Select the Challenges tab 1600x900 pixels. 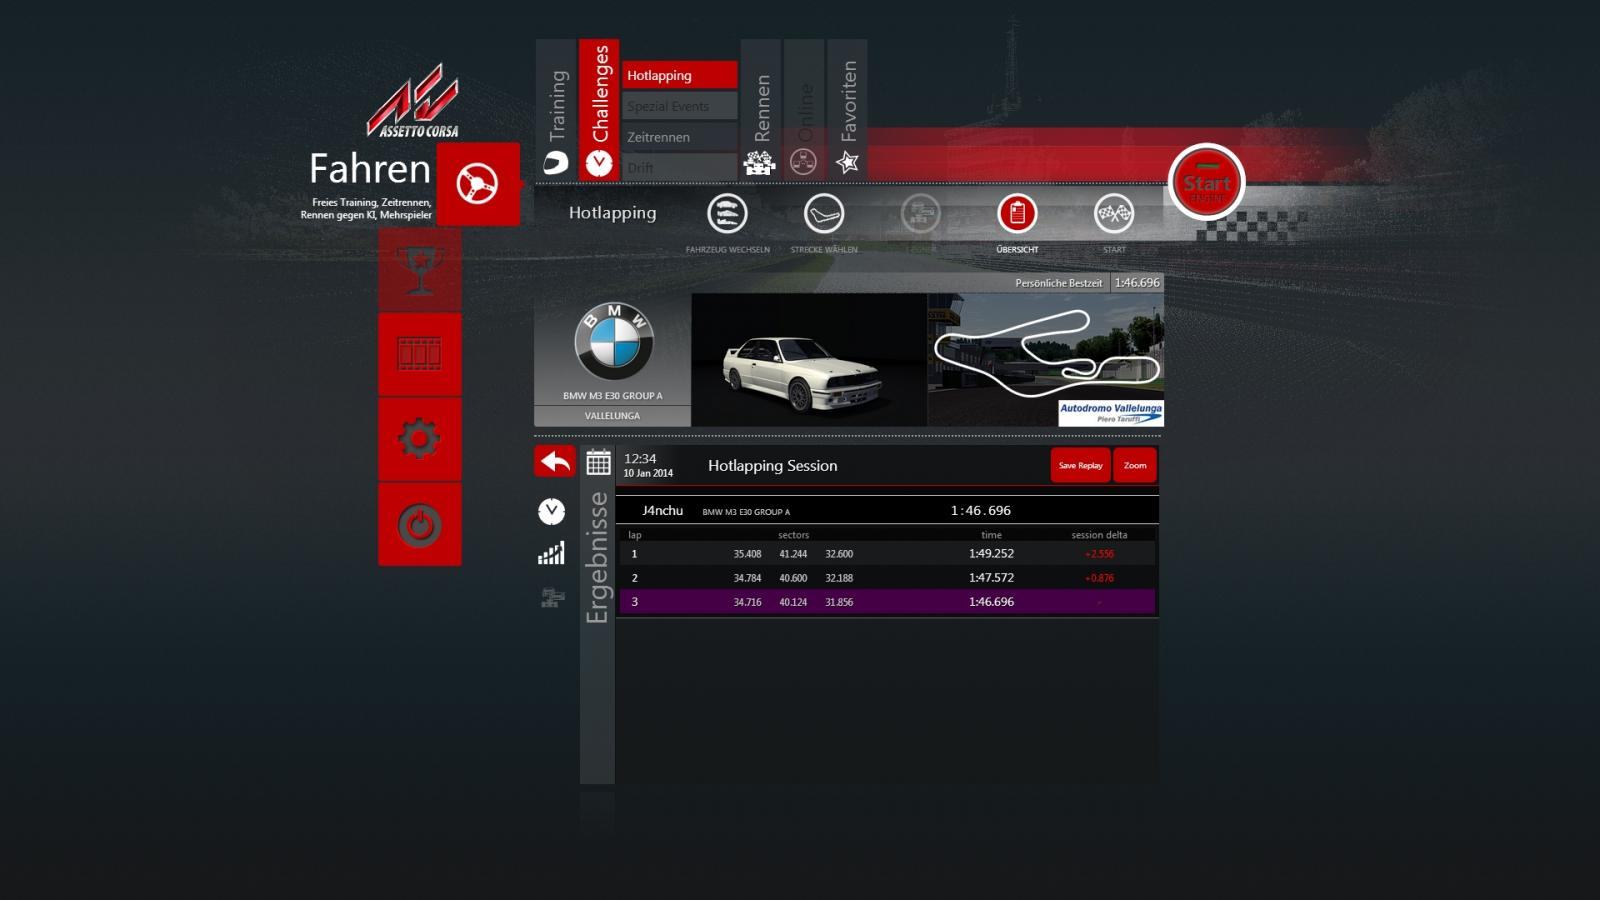[x=599, y=110]
